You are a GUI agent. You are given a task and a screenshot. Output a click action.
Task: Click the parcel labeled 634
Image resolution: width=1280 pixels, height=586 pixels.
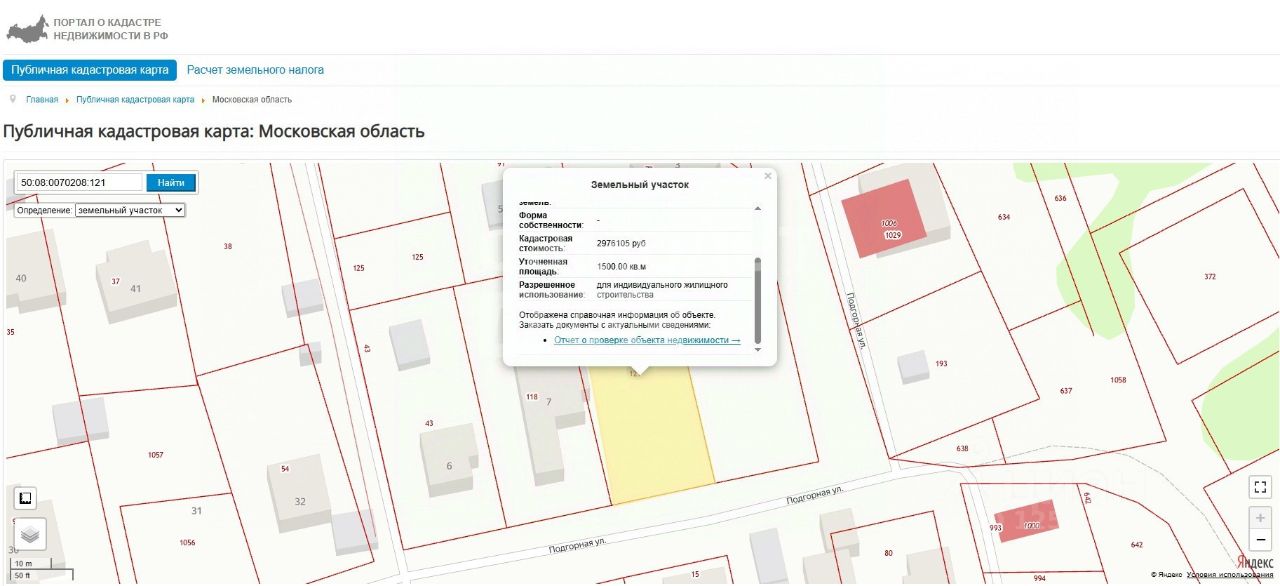point(1004,217)
